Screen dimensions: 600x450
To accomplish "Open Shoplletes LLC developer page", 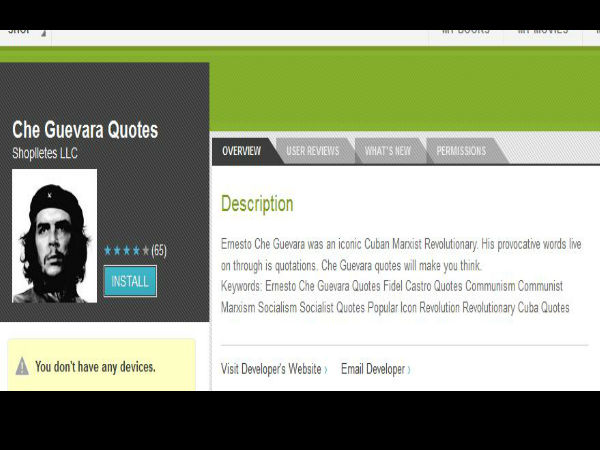I will pos(45,153).
